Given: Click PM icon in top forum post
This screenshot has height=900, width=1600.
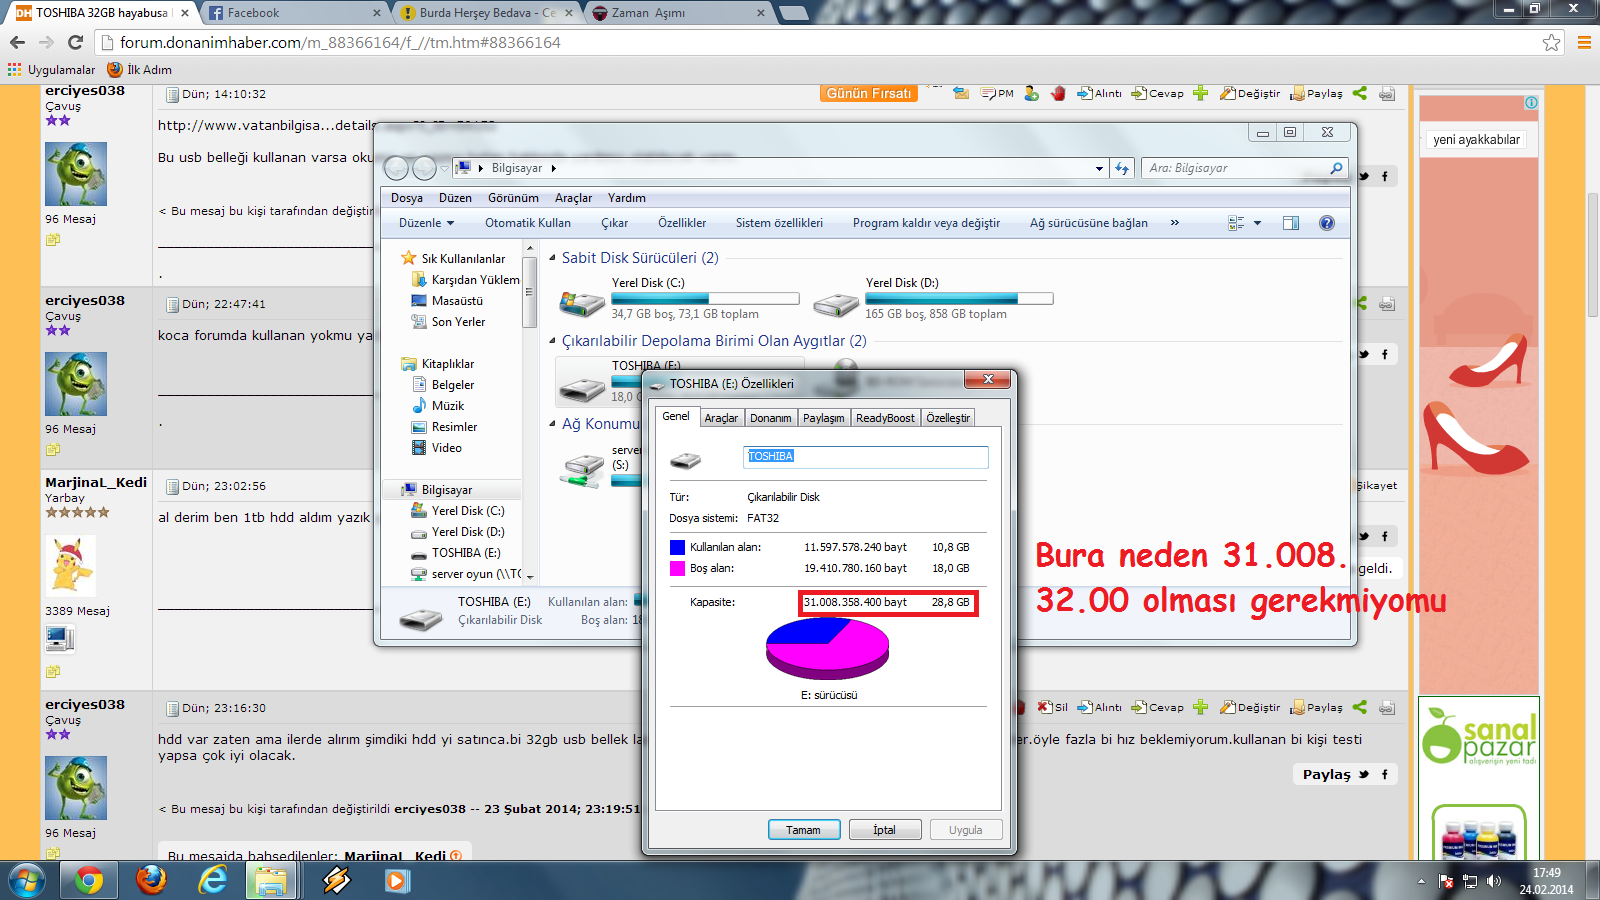Looking at the screenshot, I should point(997,93).
